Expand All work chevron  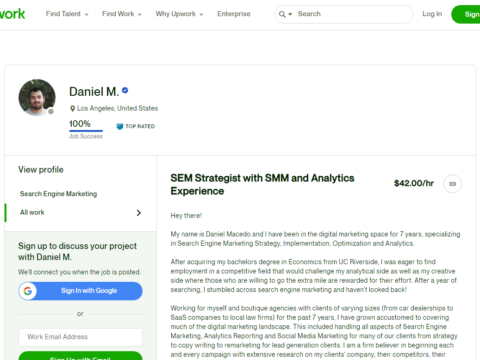click(139, 213)
